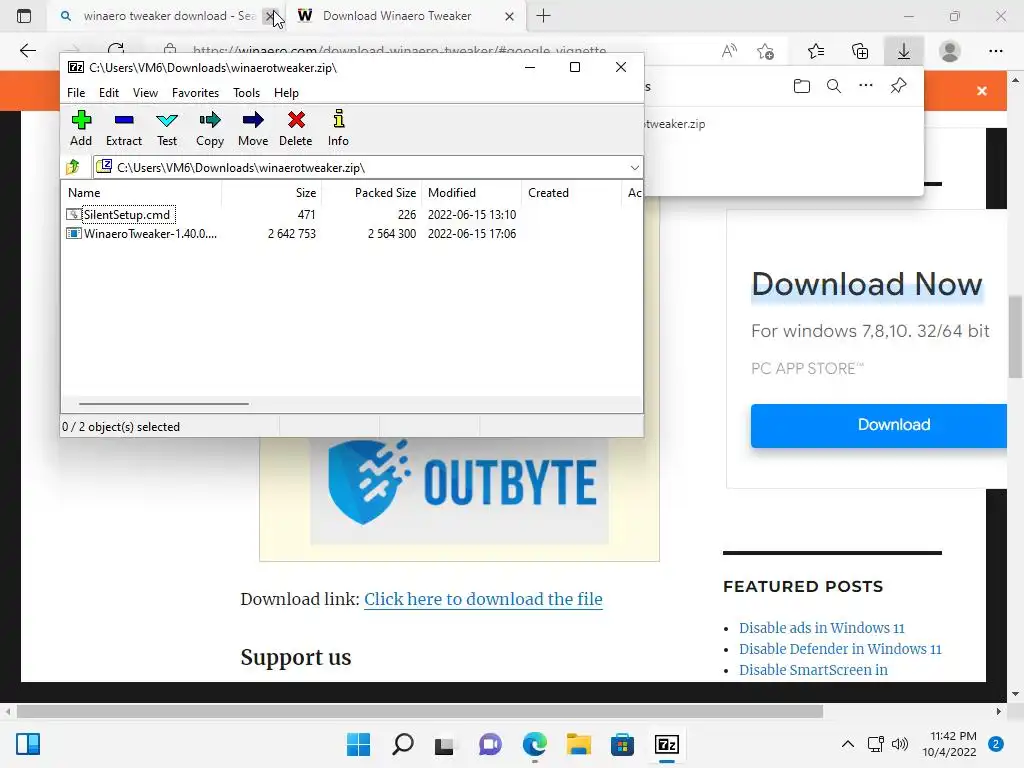Viewport: 1024px width, 768px height.
Task: Click the Add button in 7-Zip toolbar
Action: tap(81, 128)
